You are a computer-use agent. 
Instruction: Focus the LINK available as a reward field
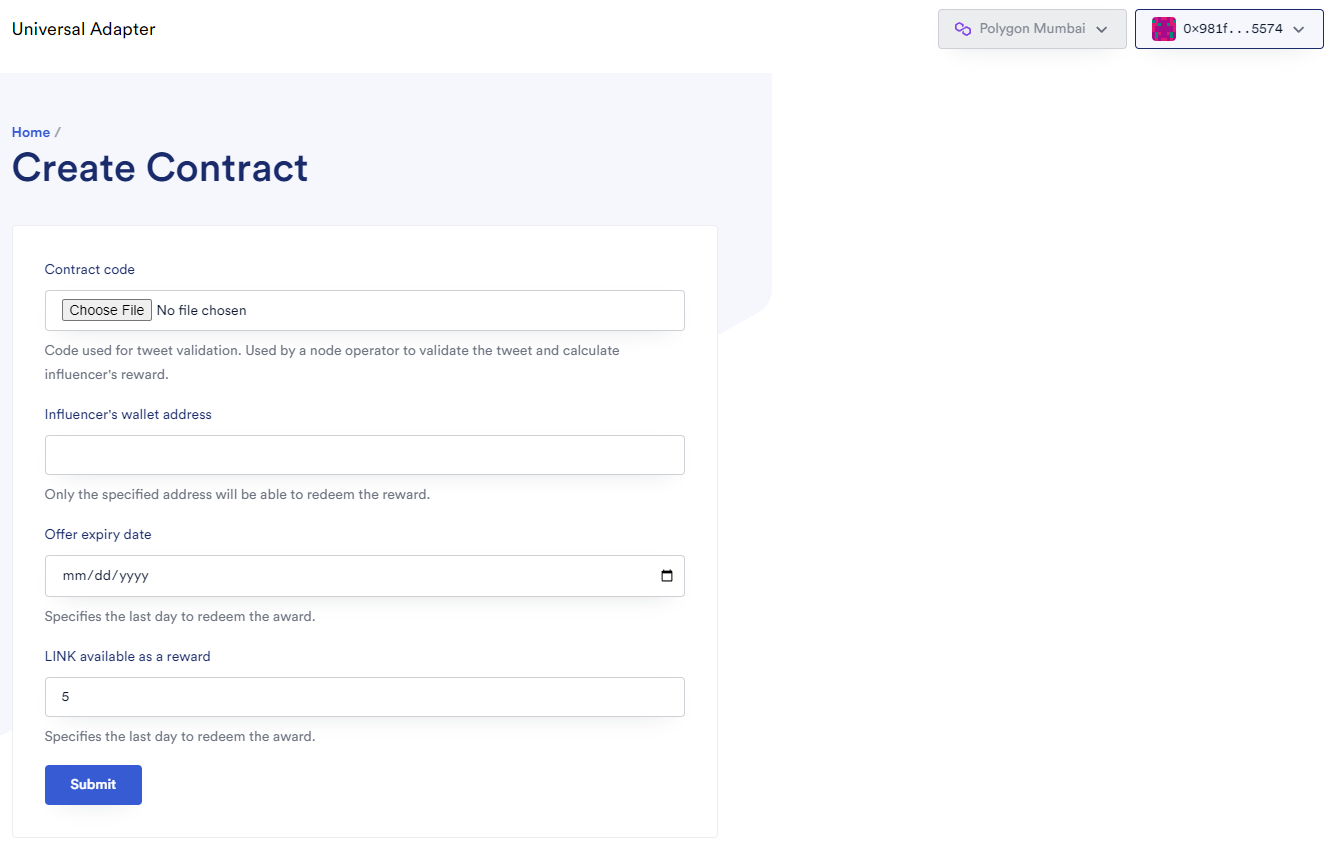[364, 697]
